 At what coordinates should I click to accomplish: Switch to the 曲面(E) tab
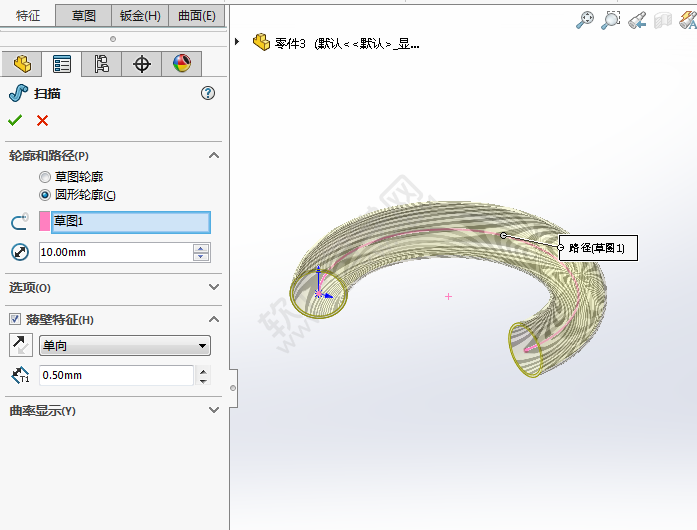(196, 16)
